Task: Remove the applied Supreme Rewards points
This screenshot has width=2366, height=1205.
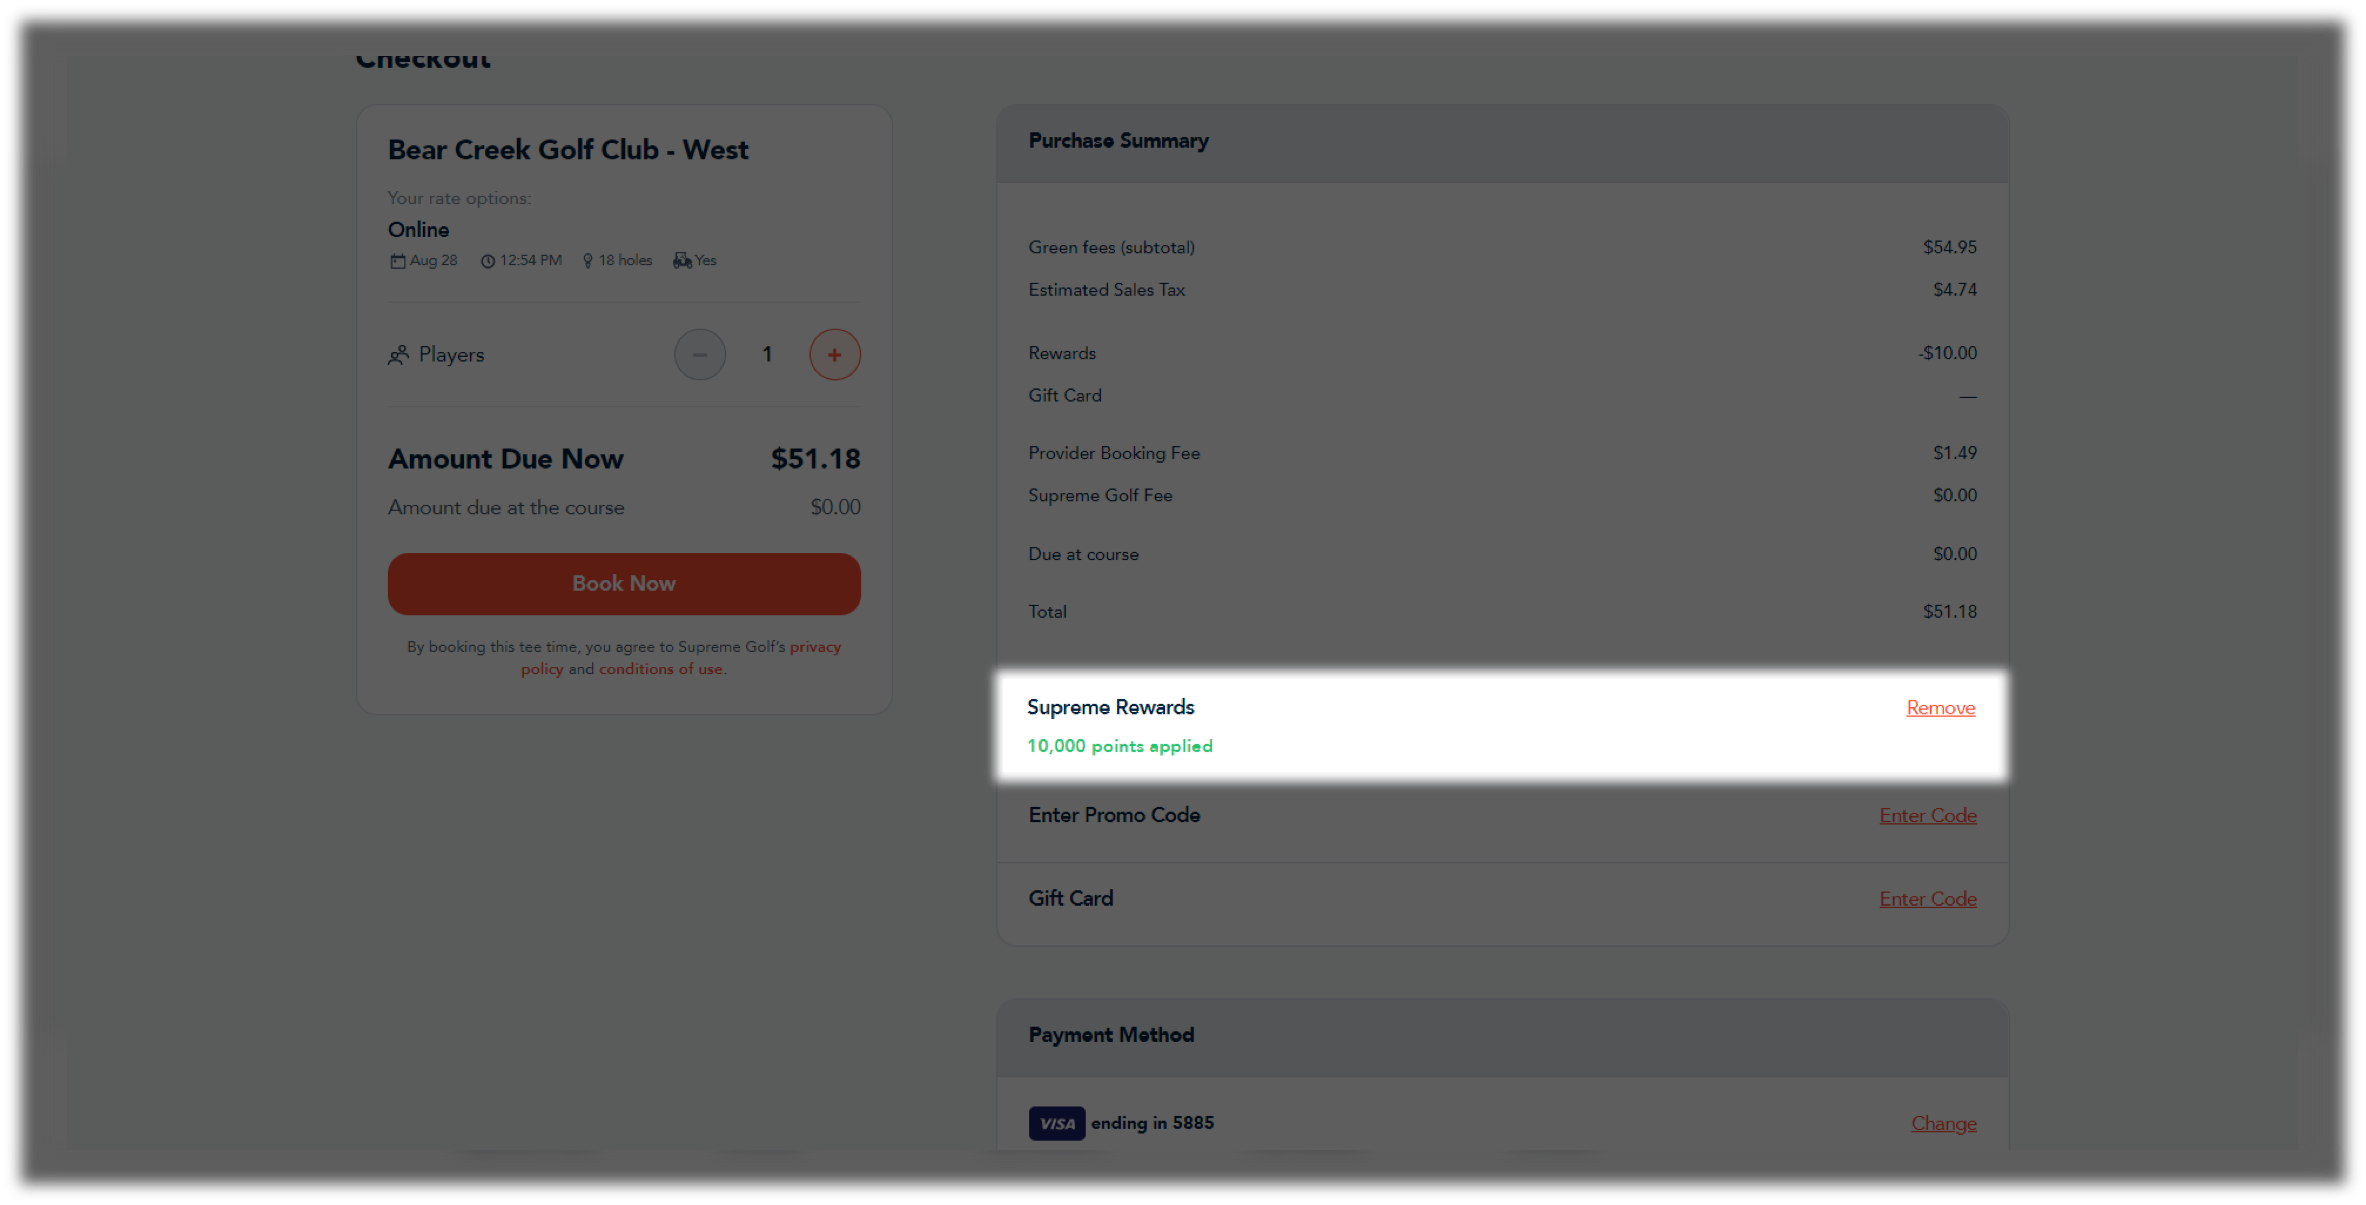Action: point(1940,708)
